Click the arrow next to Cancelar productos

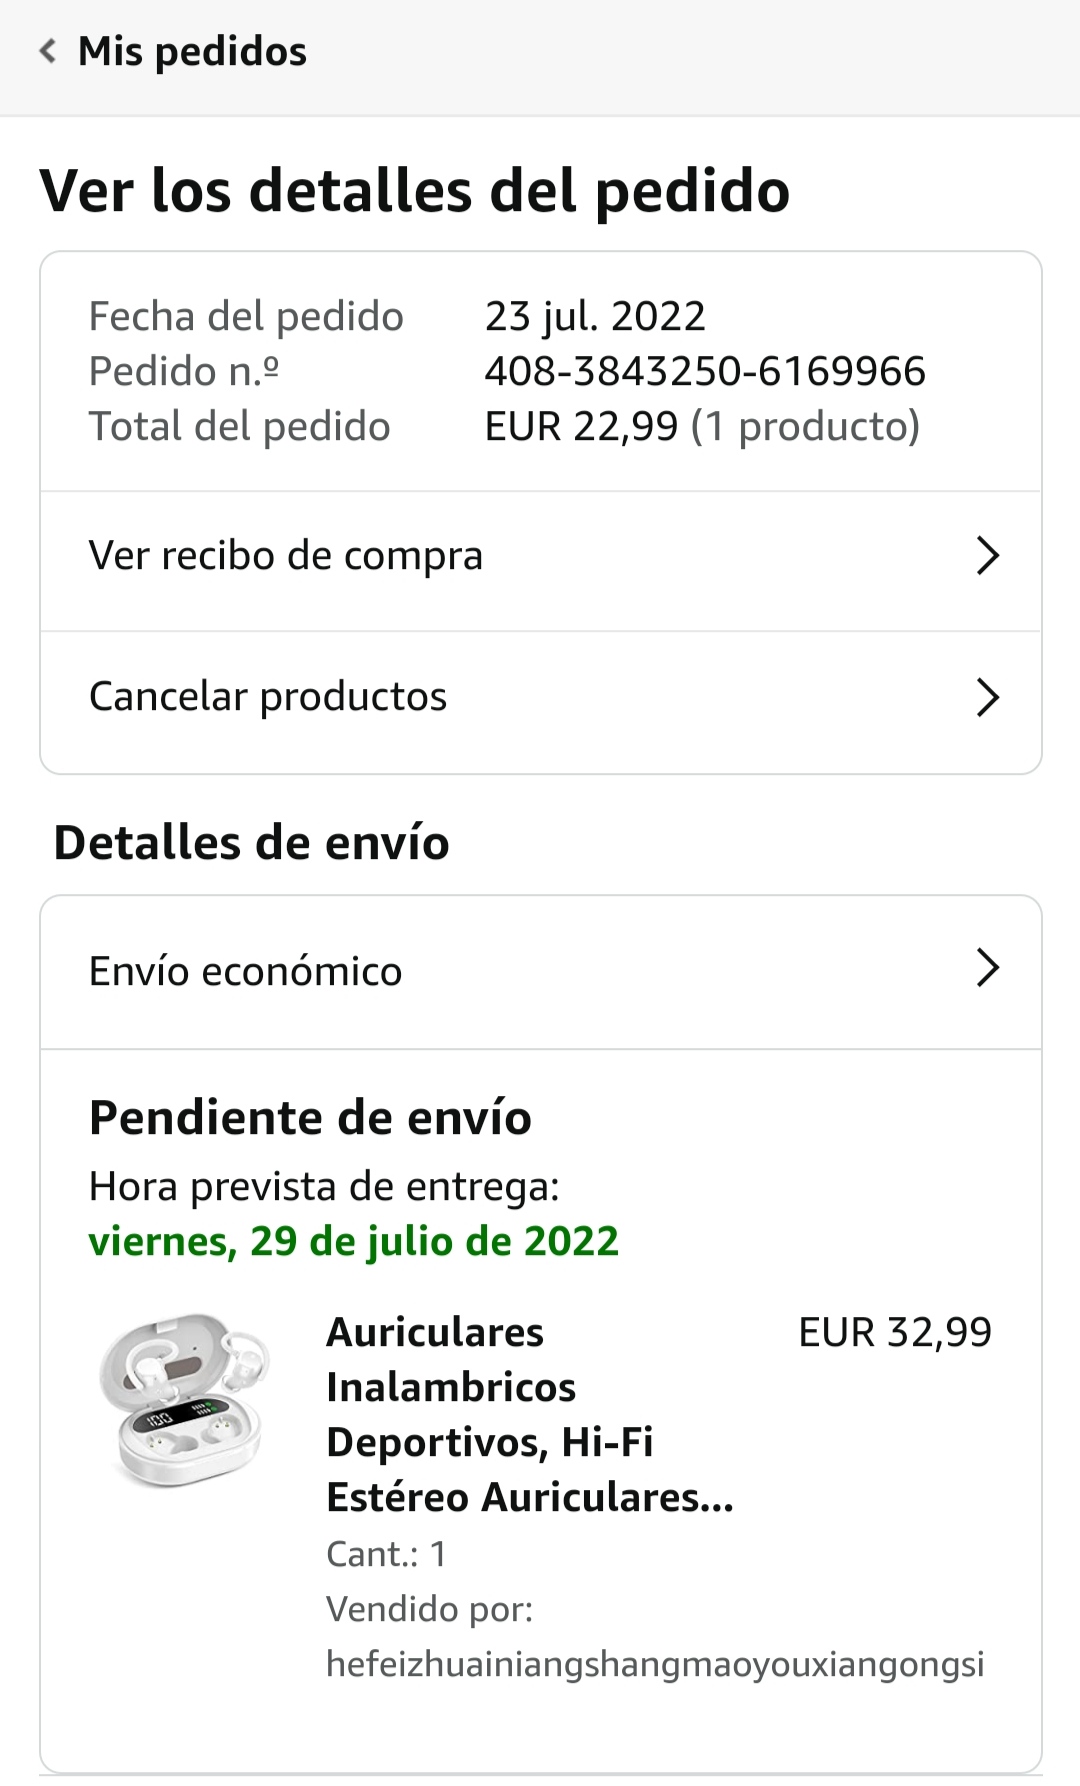click(x=987, y=698)
